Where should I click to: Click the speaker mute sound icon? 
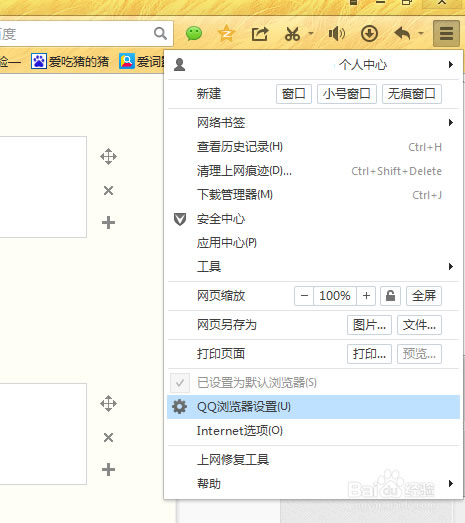click(337, 34)
